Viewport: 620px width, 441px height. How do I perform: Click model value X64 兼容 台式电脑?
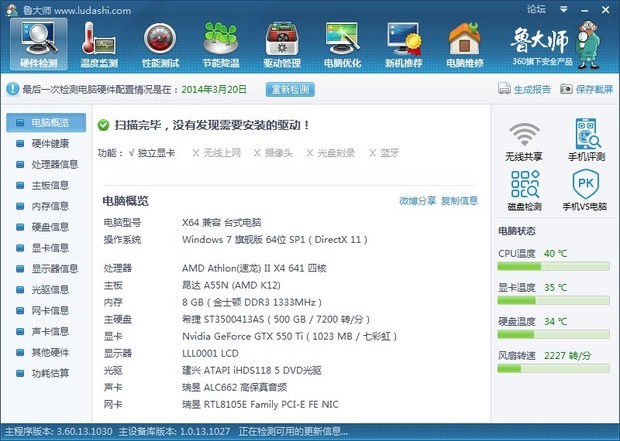(x=222, y=222)
